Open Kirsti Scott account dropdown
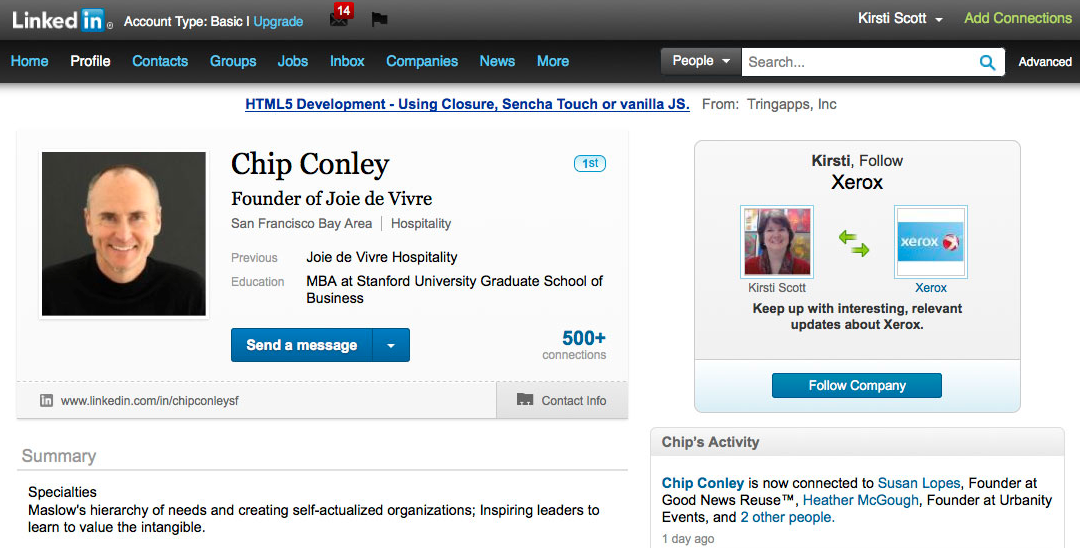The height and width of the screenshot is (548, 1080). click(x=900, y=19)
